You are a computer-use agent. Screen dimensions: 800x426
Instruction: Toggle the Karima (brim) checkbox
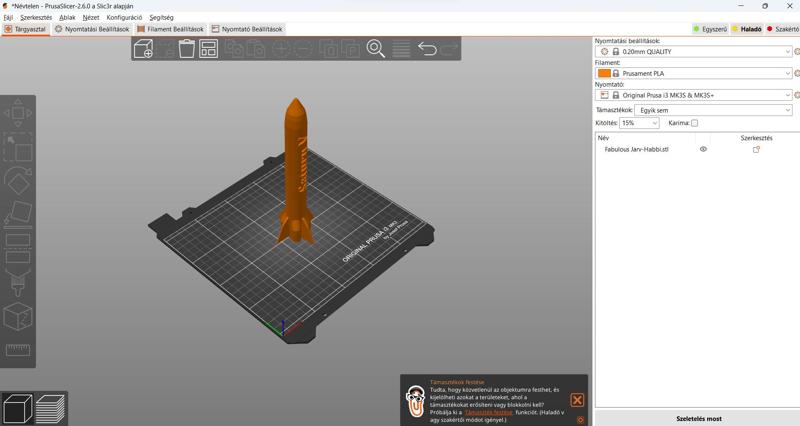coord(694,123)
